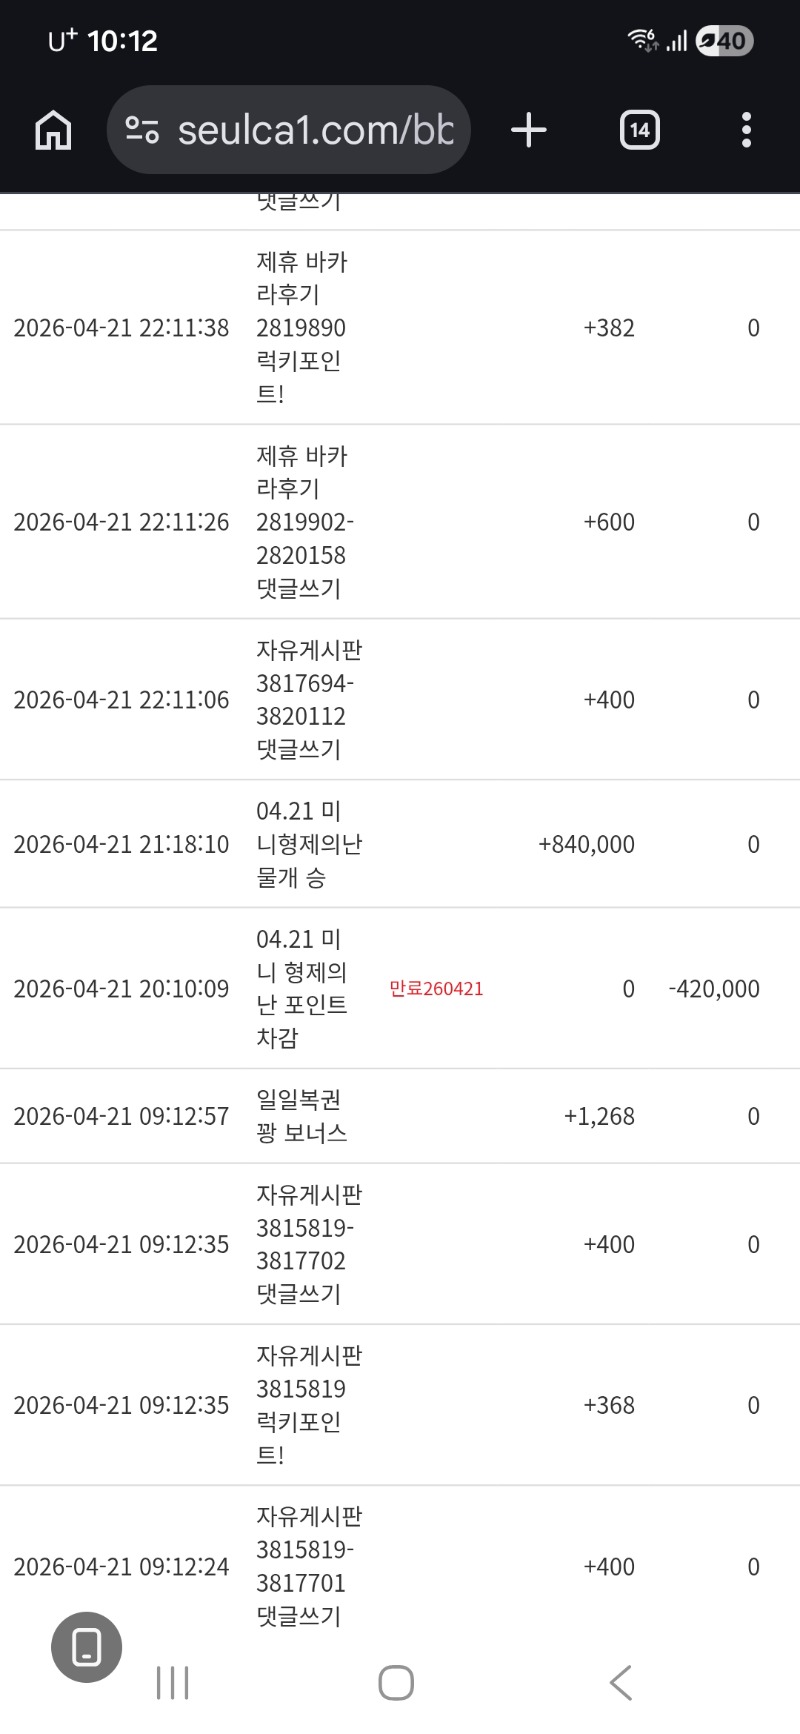800x1734 pixels.
Task: Tap the seulca1.com address bar
Action: (315, 130)
